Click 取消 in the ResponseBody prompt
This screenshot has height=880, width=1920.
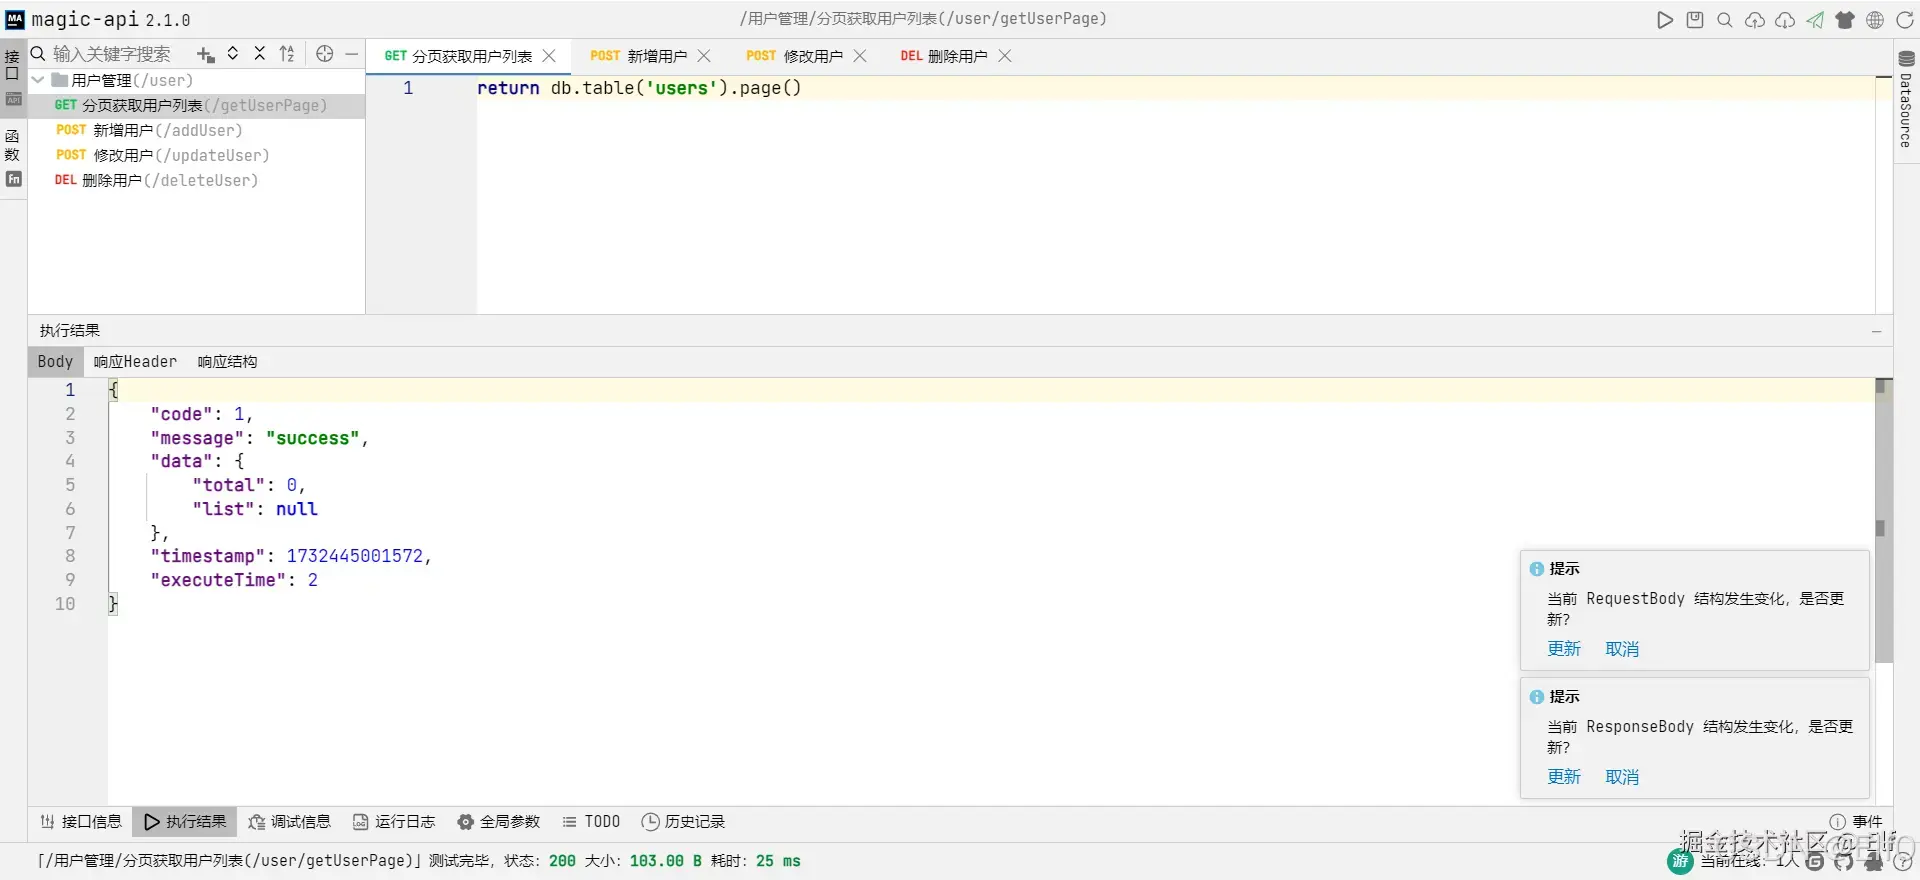[x=1622, y=777]
